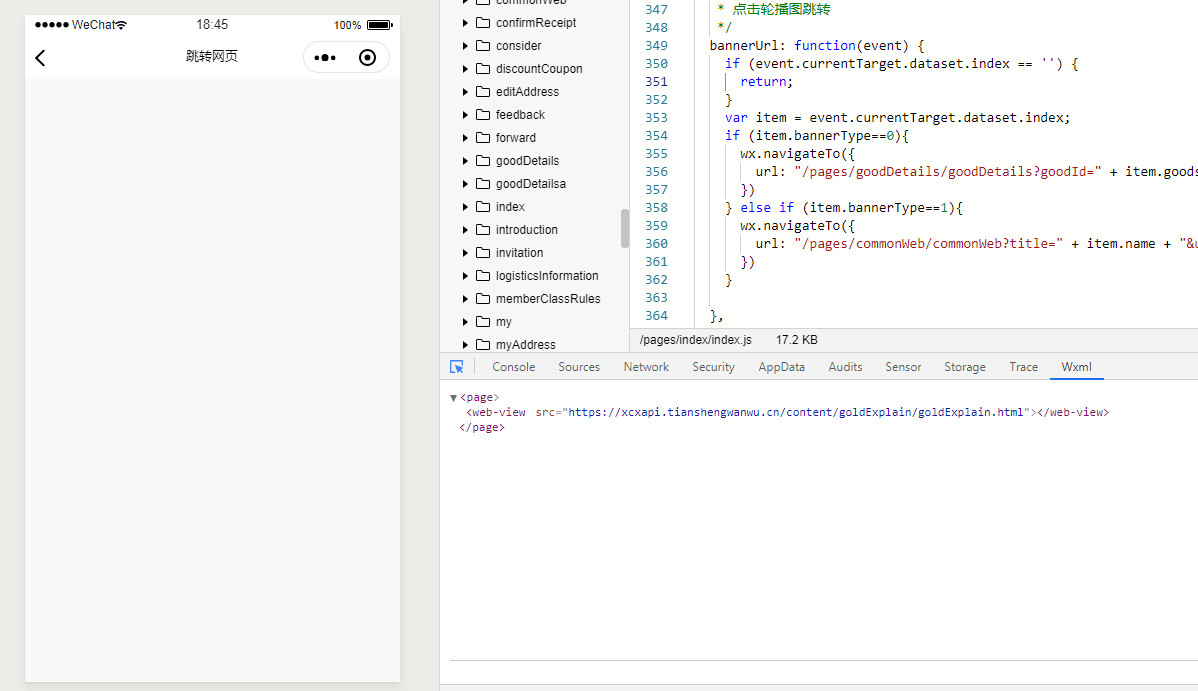Click the WeChat signal indicator in status bar

pyautogui.click(x=81, y=25)
